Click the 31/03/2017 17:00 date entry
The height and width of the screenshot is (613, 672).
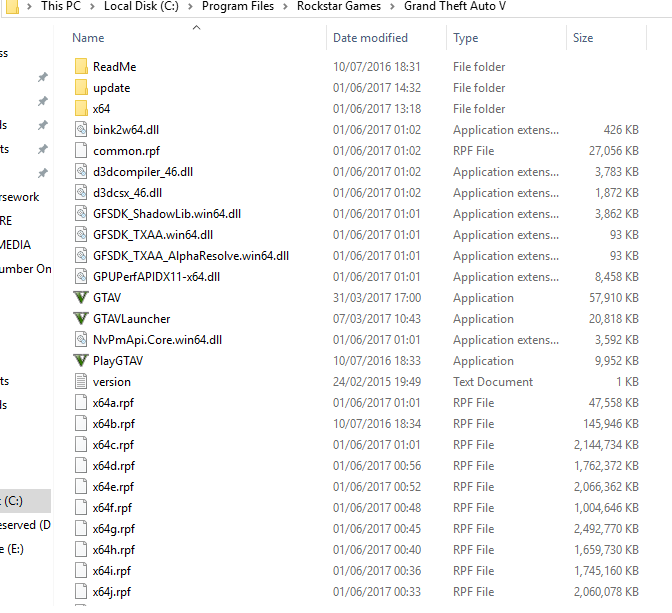pyautogui.click(x=377, y=297)
